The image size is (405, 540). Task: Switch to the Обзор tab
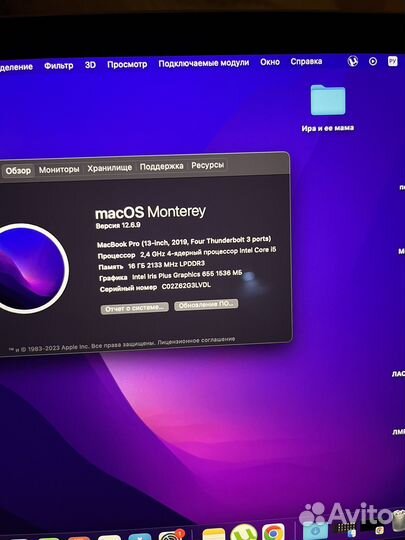(18, 170)
